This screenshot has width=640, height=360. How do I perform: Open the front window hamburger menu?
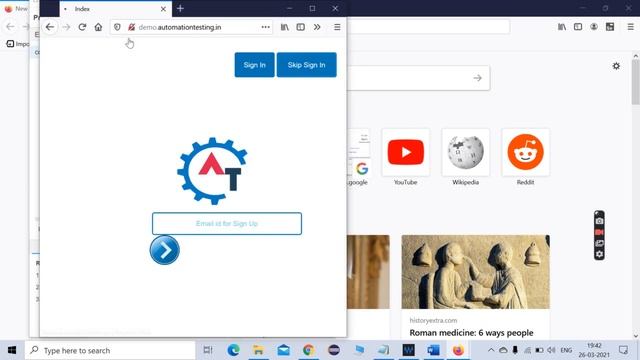pyautogui.click(x=337, y=27)
